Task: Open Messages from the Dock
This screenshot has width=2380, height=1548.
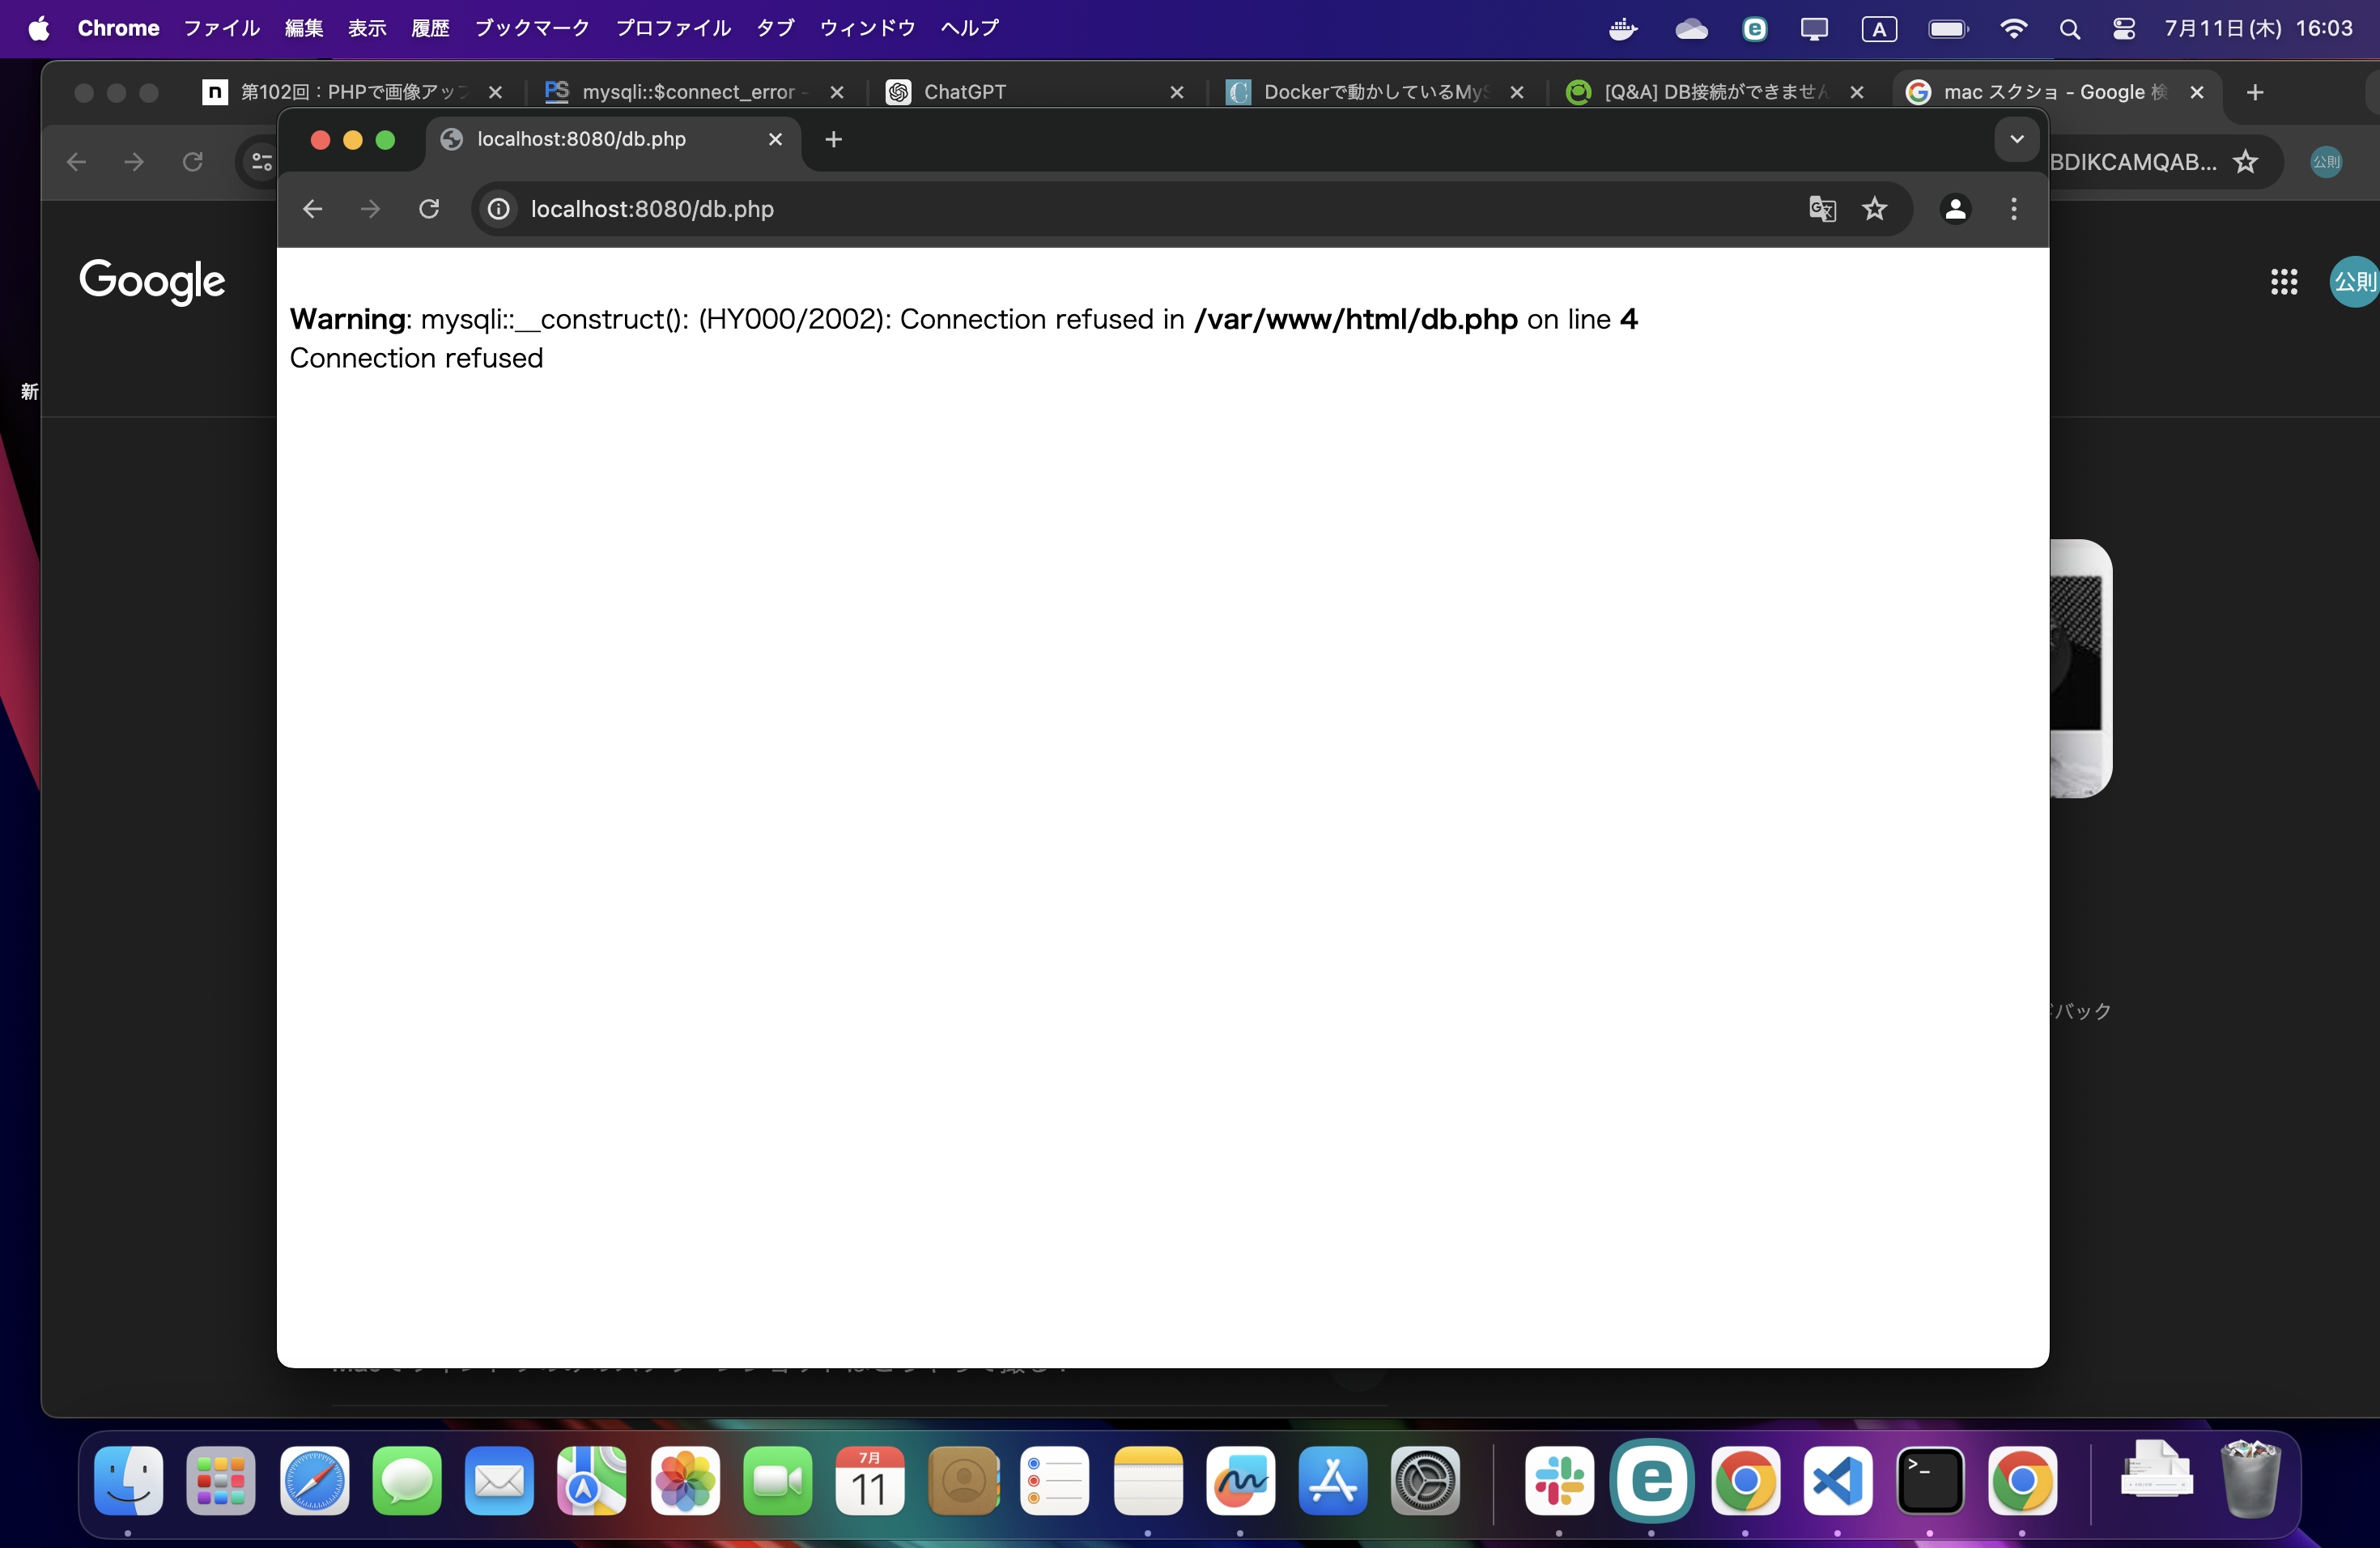Action: pos(407,1480)
